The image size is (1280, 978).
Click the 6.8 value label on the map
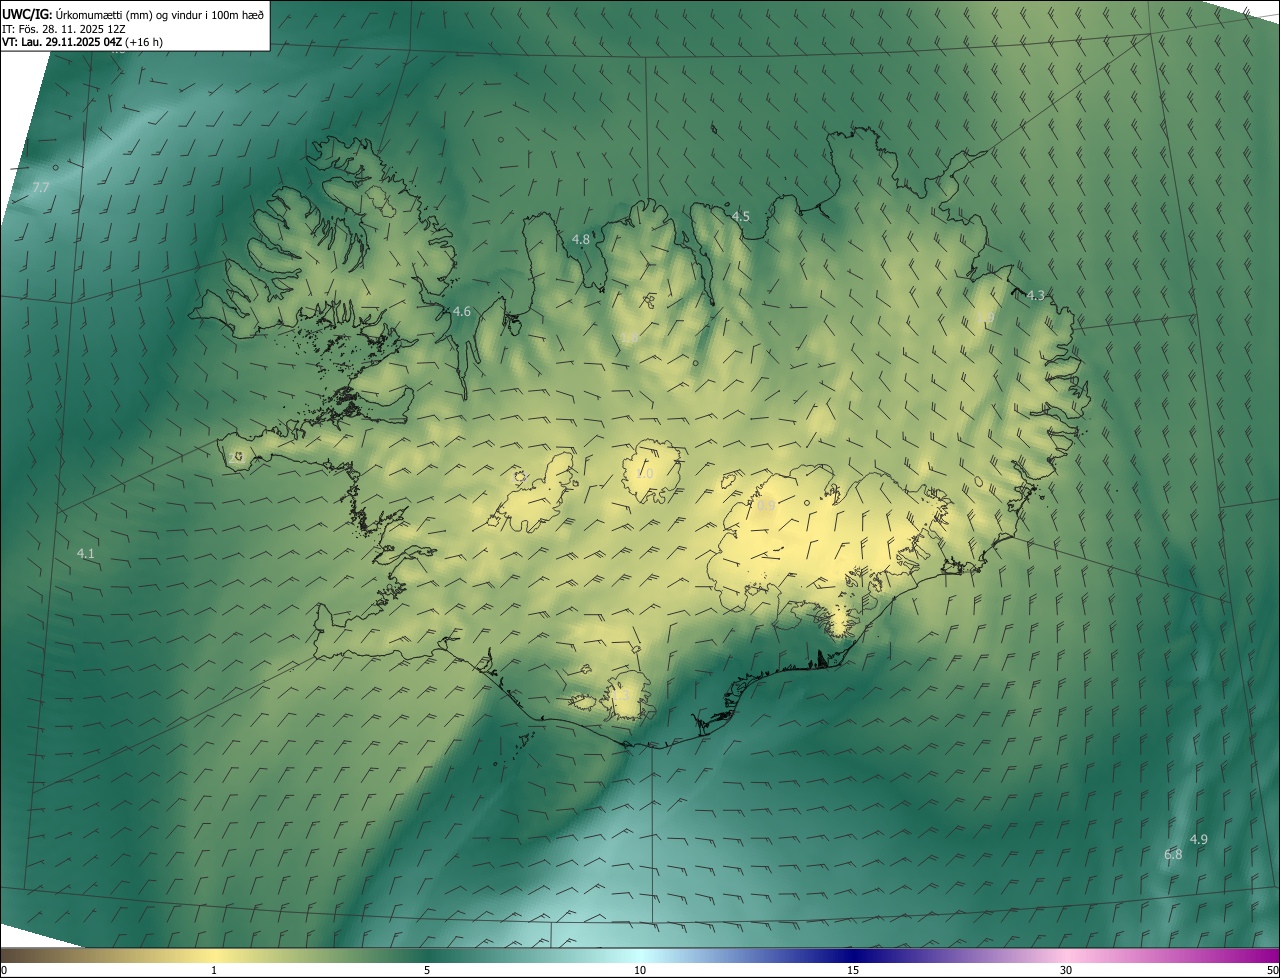click(1173, 855)
